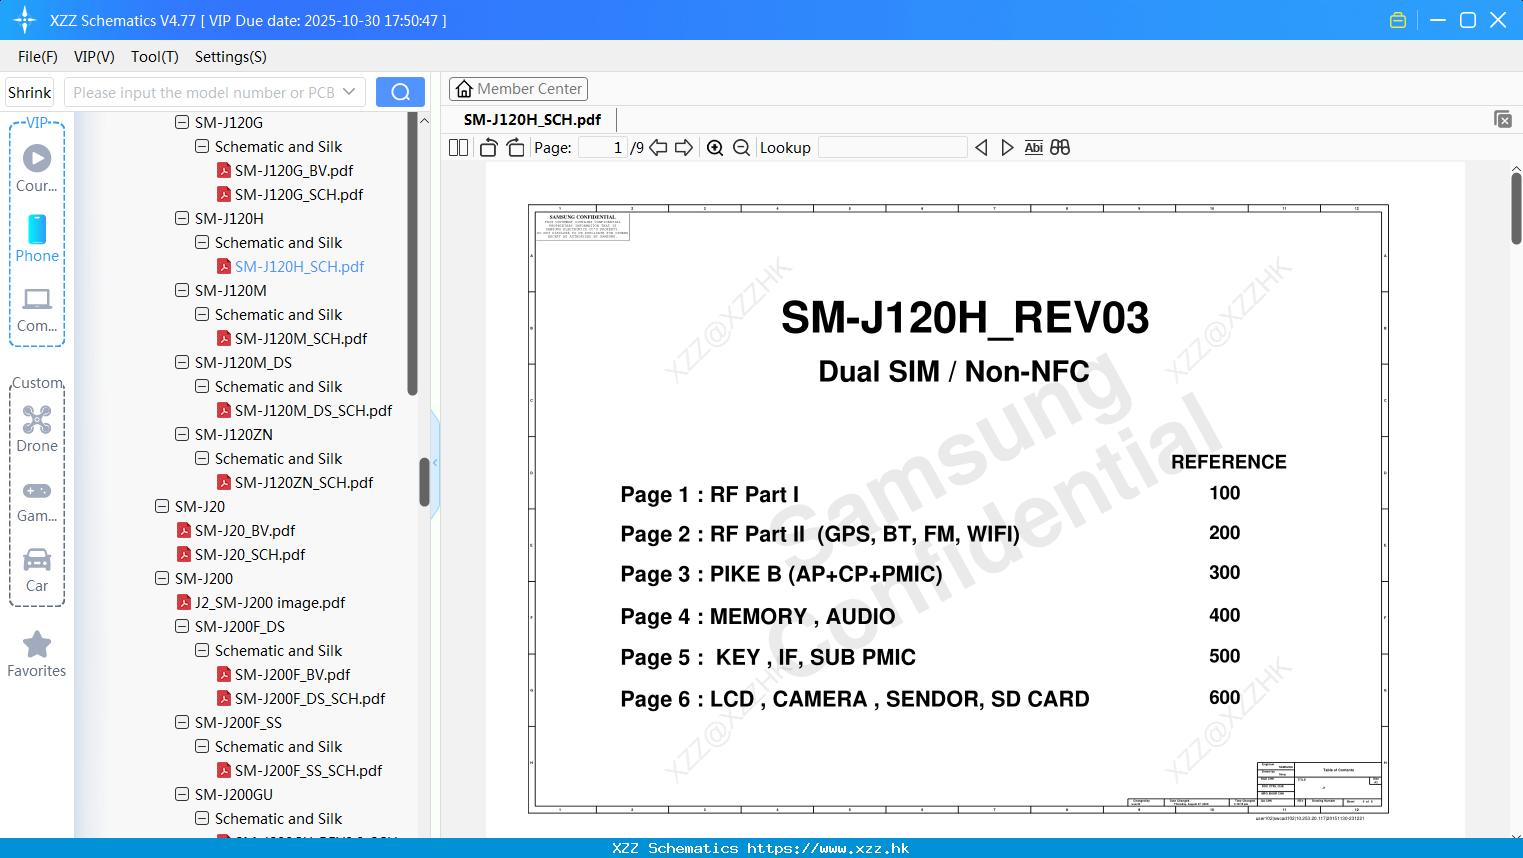Zoom in on the schematic
1523x858 pixels.
tap(715, 147)
